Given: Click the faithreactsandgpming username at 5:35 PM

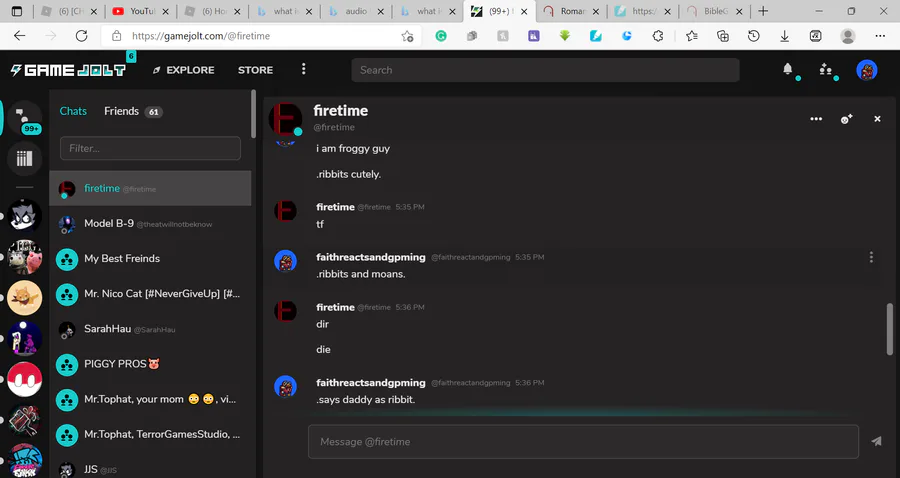Looking at the screenshot, I should [371, 257].
